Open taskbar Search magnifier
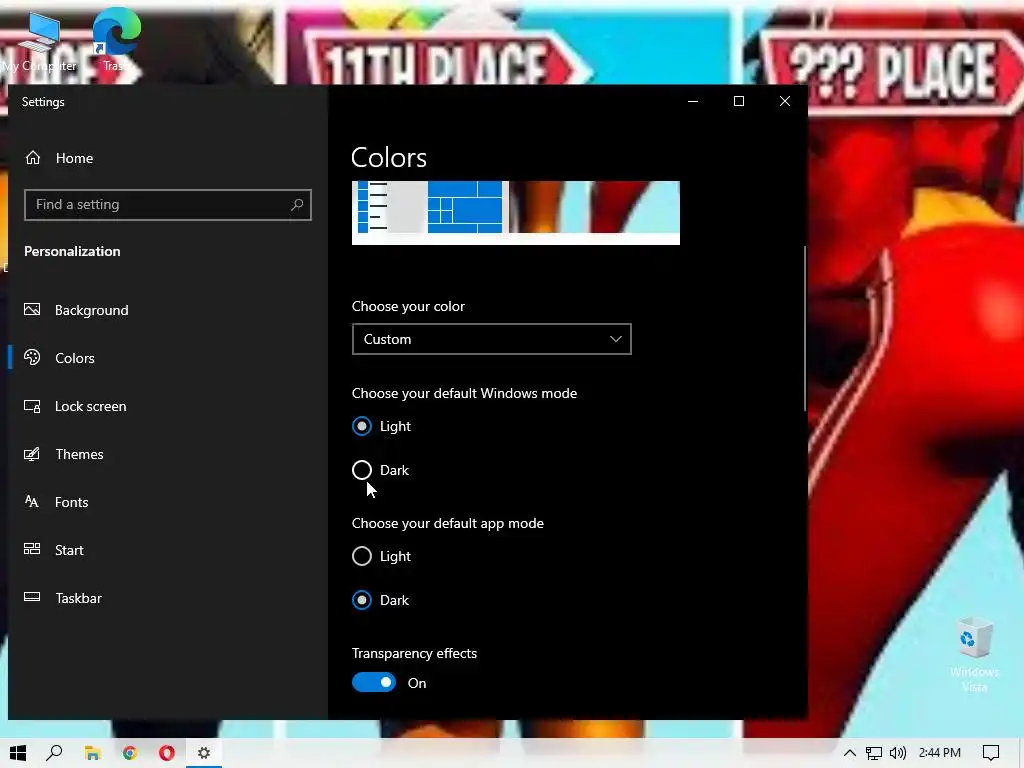This screenshot has height=768, width=1024. (54, 753)
